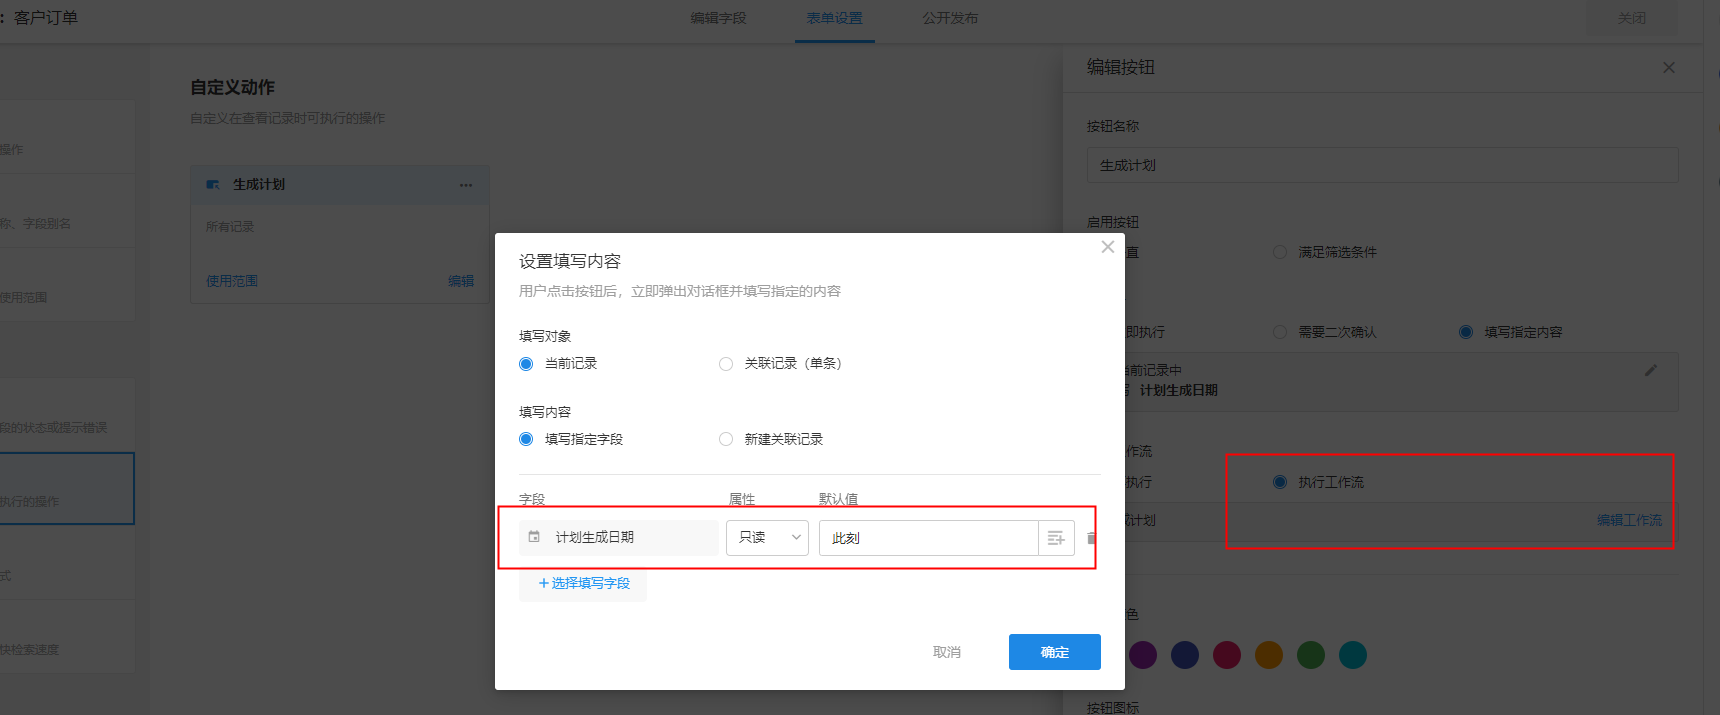Close the 设置填写内容 dialog
This screenshot has width=1720, height=715.
tap(1107, 247)
